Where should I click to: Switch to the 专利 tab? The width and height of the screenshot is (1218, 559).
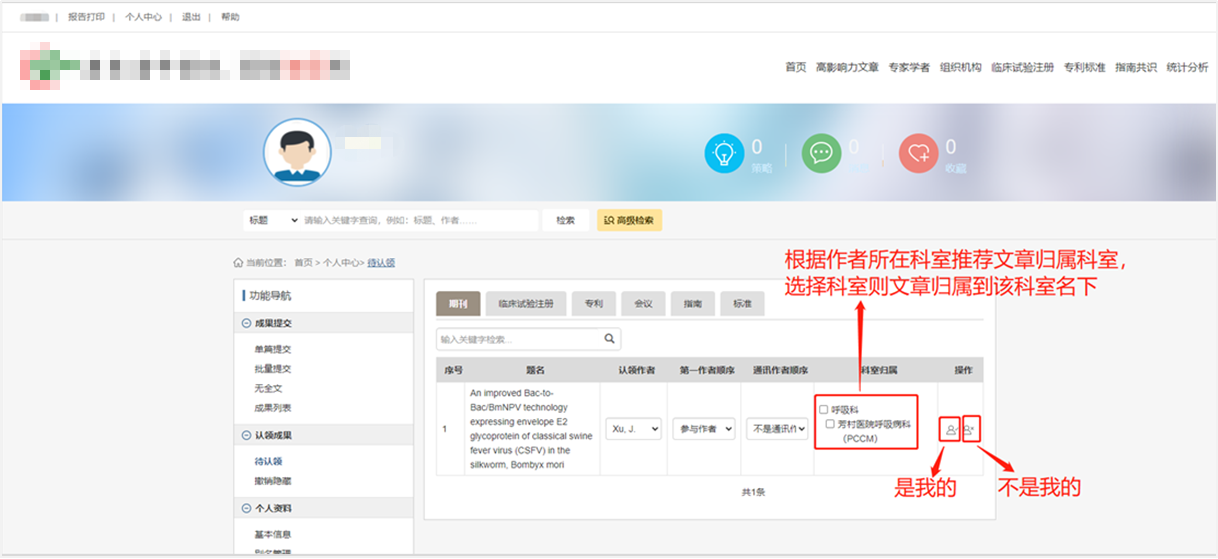click(x=593, y=304)
